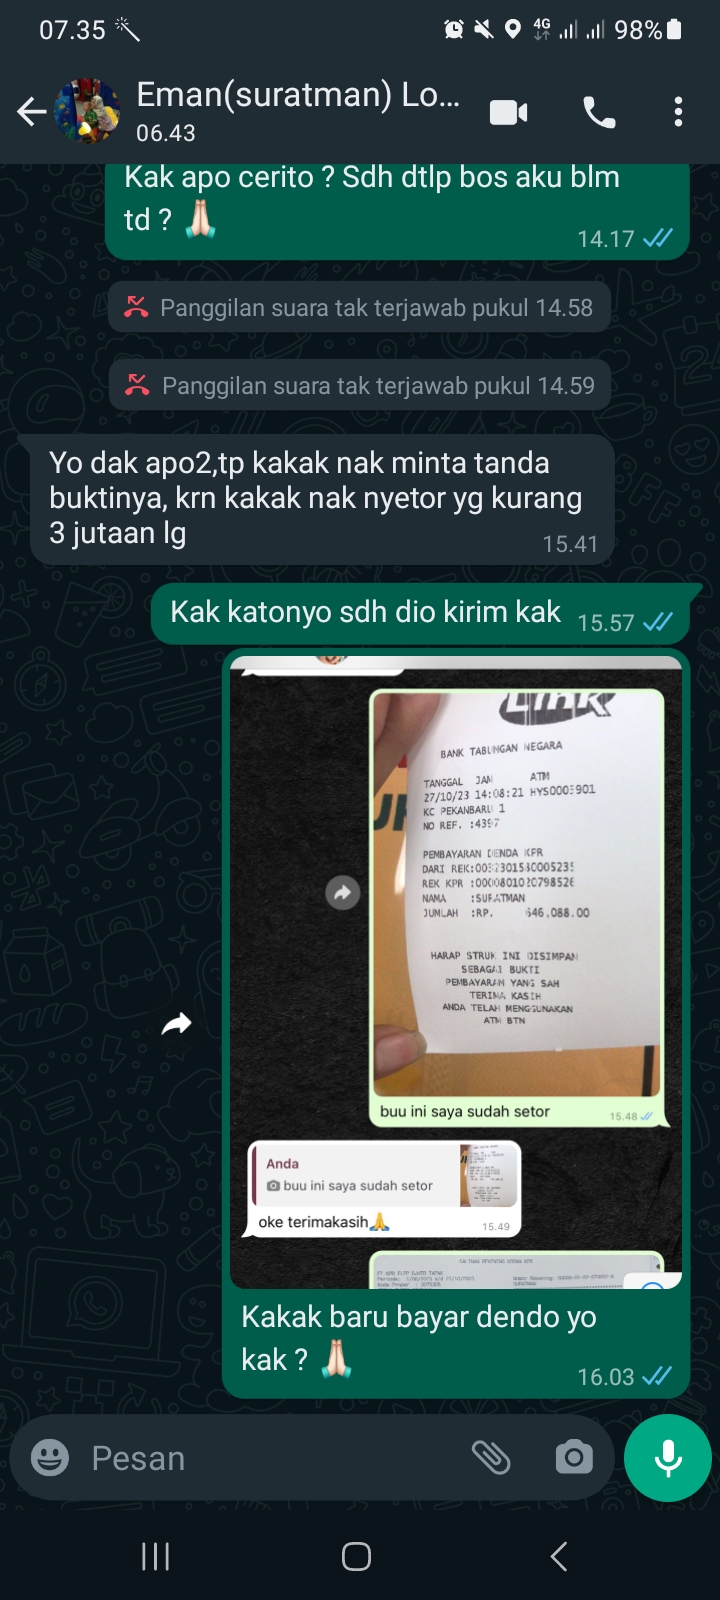The image size is (720, 1600).
Task: Tap the paperclip attachment icon
Action: point(491,1457)
